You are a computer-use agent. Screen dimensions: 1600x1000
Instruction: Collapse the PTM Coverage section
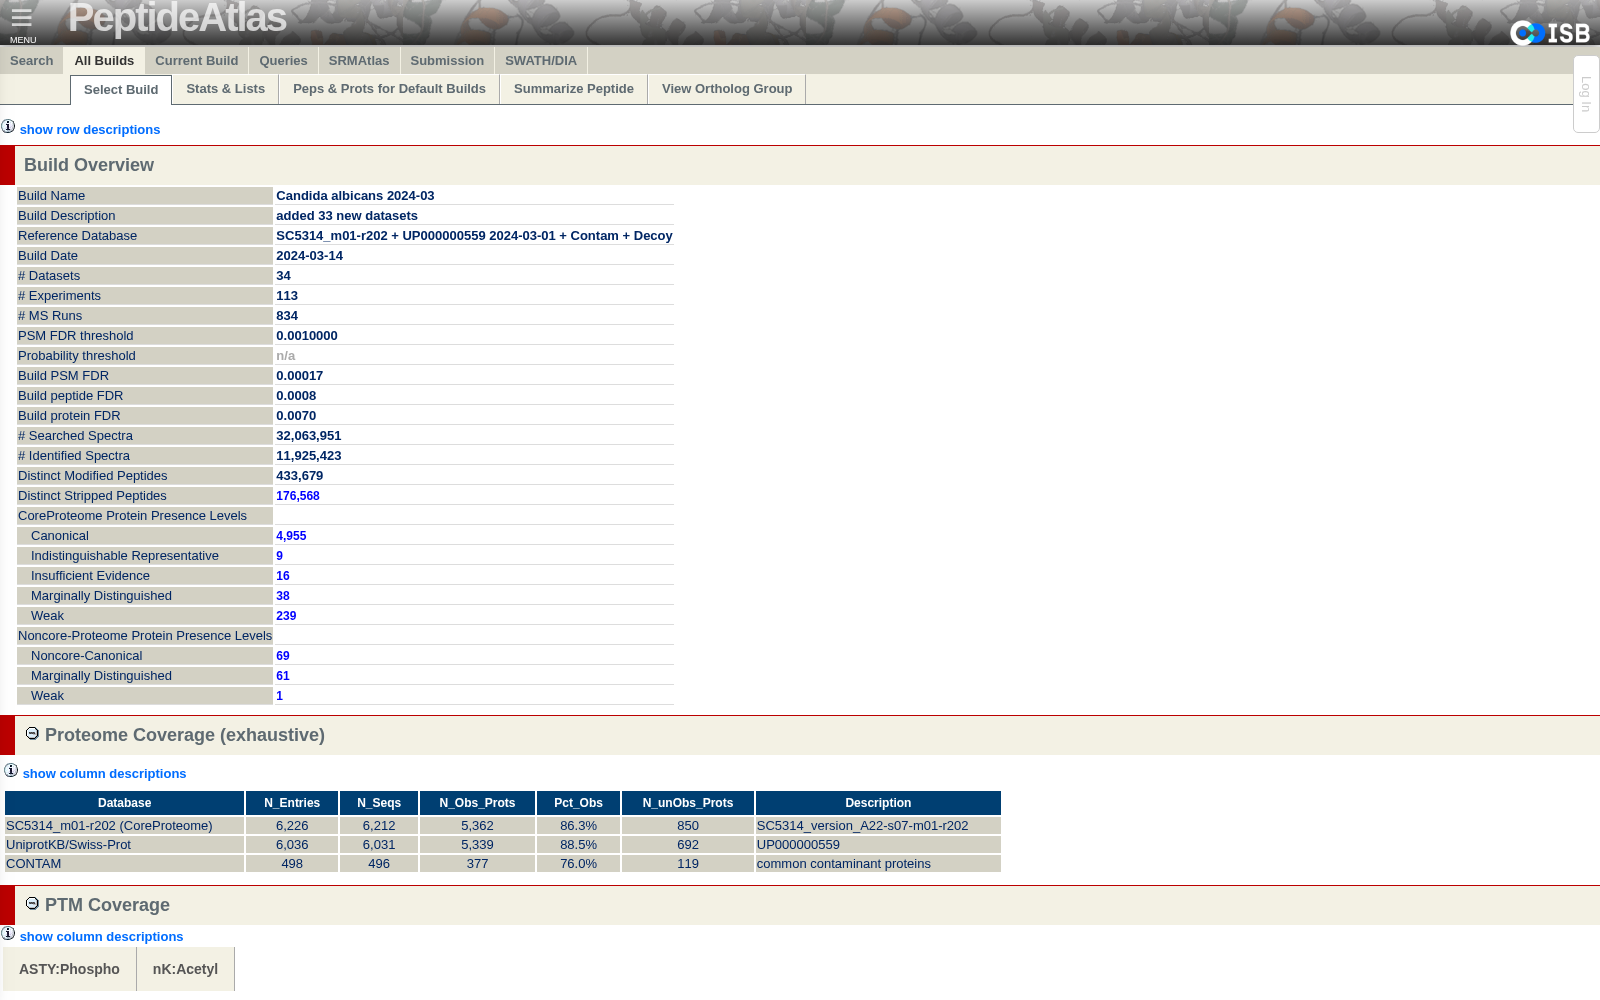tap(32, 903)
